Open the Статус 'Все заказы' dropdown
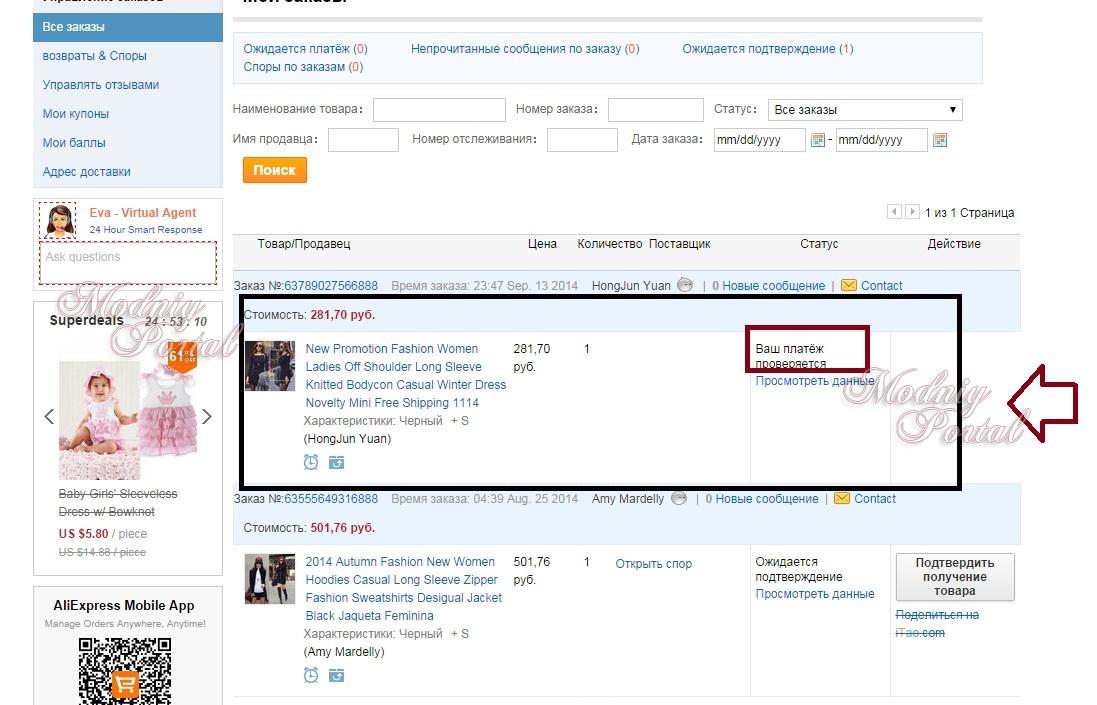 pyautogui.click(x=865, y=110)
